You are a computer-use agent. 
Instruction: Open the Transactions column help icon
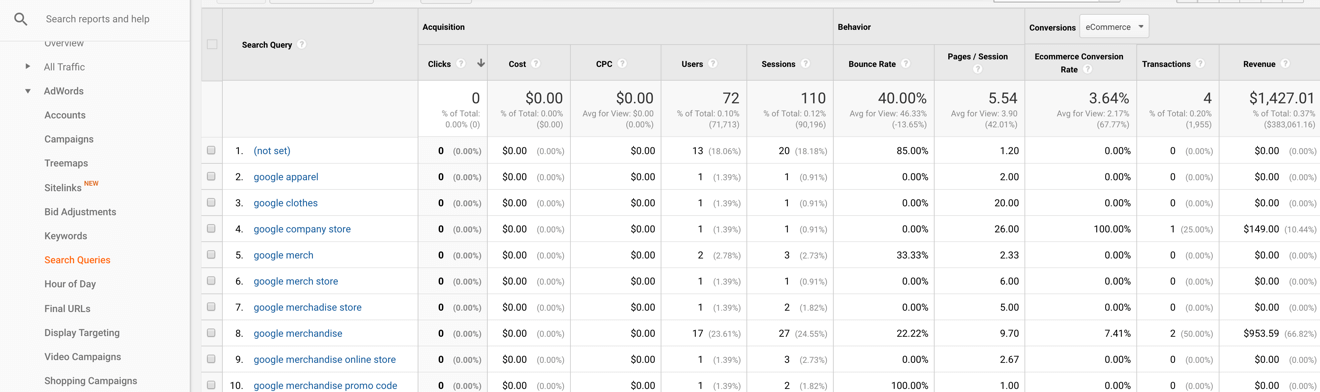pyautogui.click(x=1200, y=64)
